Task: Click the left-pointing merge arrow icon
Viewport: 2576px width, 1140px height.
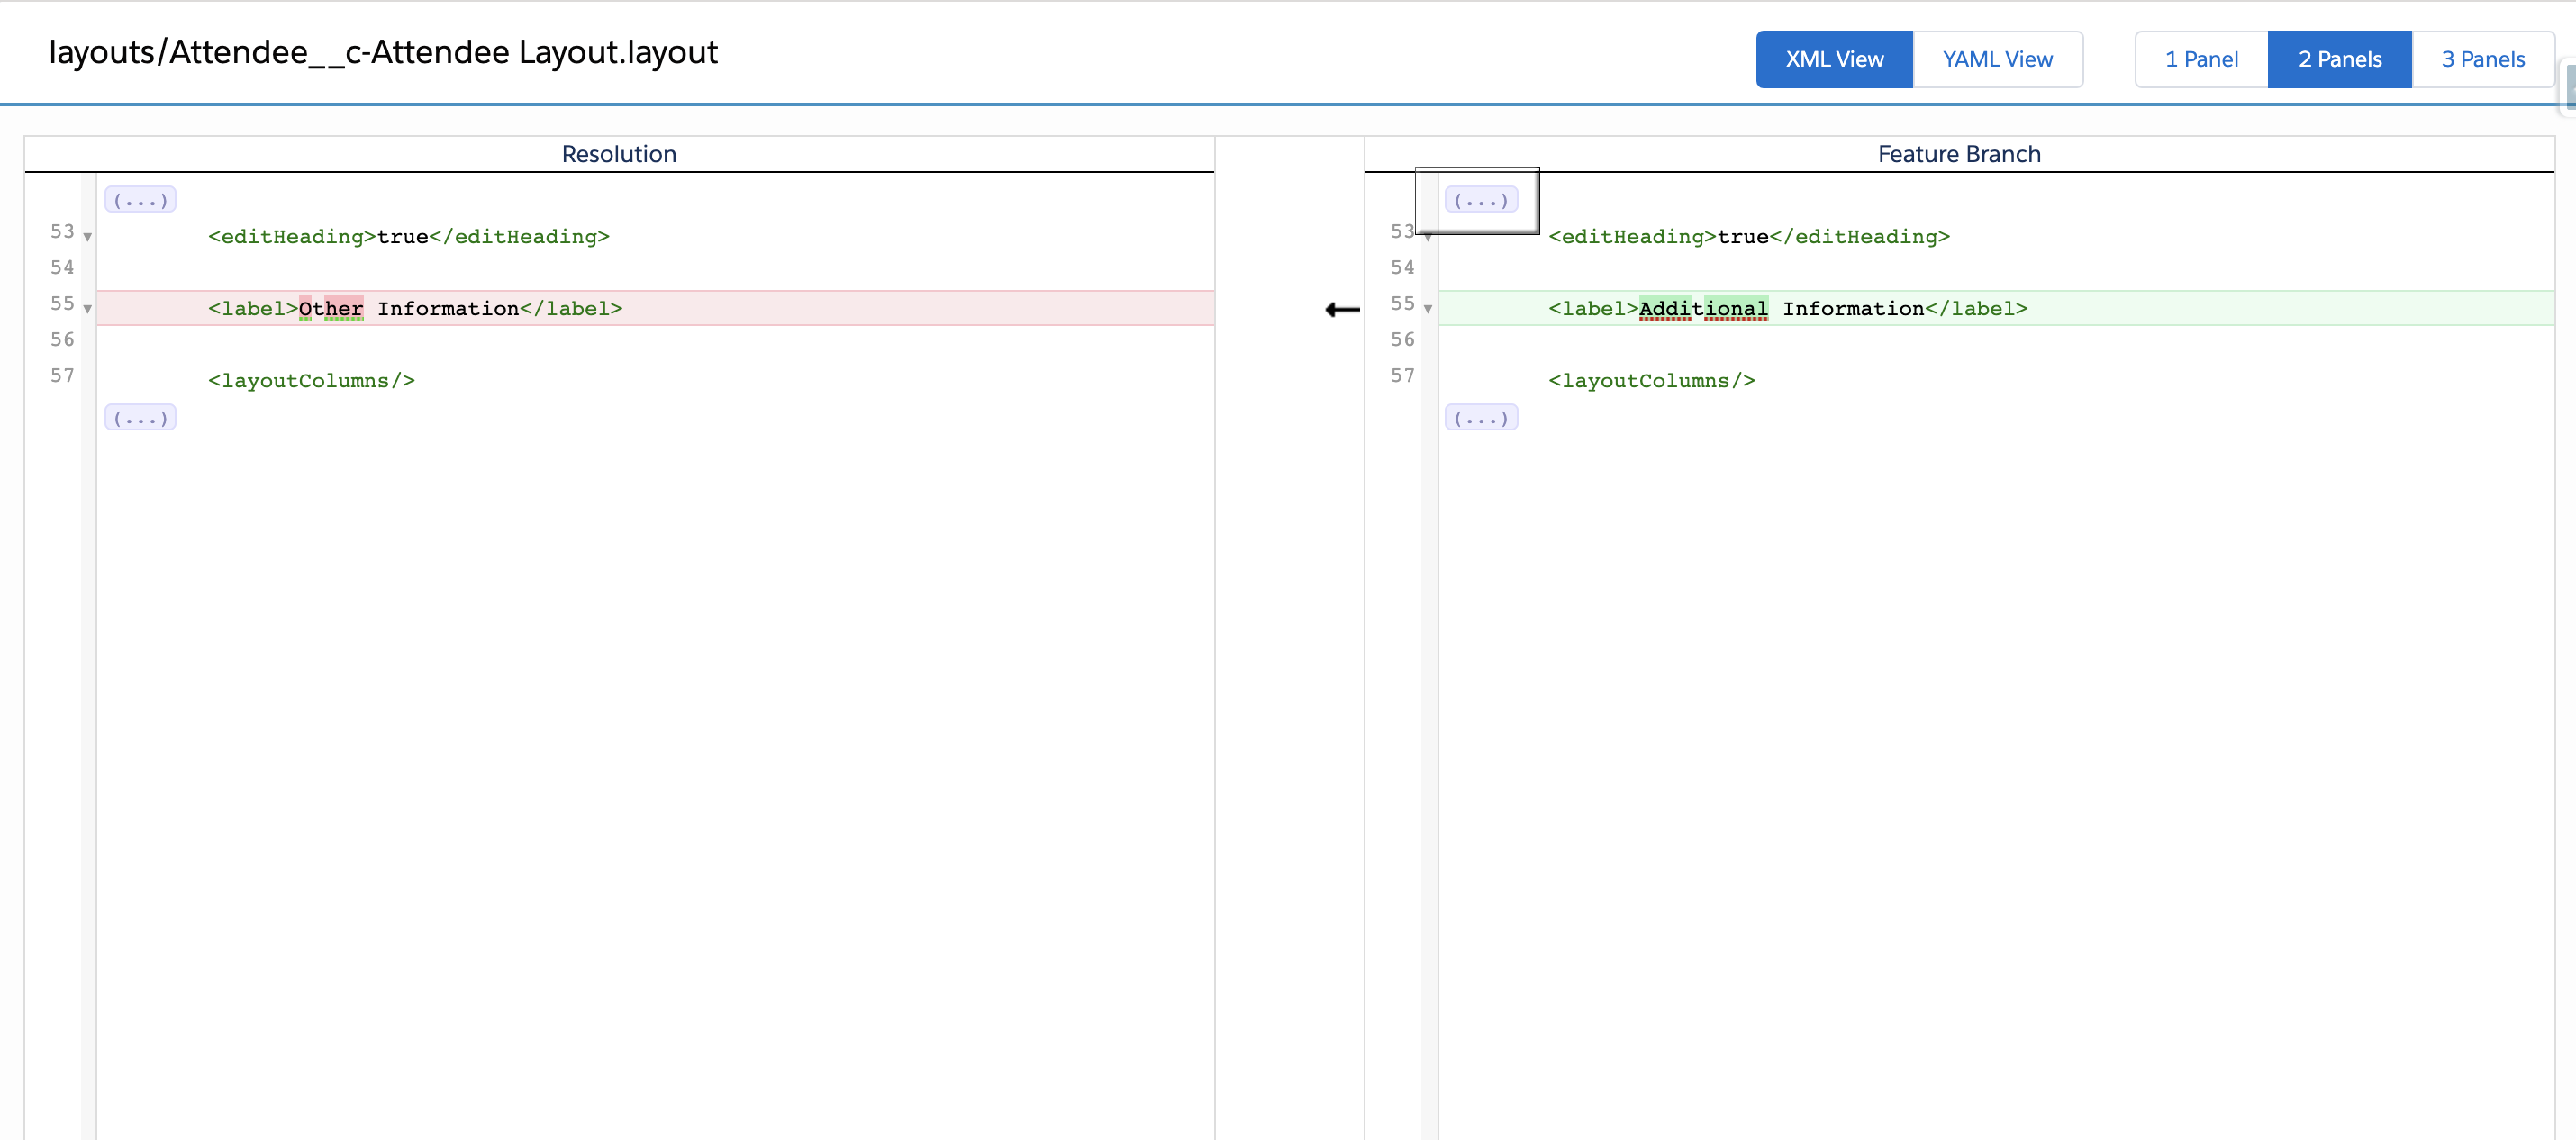Action: (x=1342, y=310)
